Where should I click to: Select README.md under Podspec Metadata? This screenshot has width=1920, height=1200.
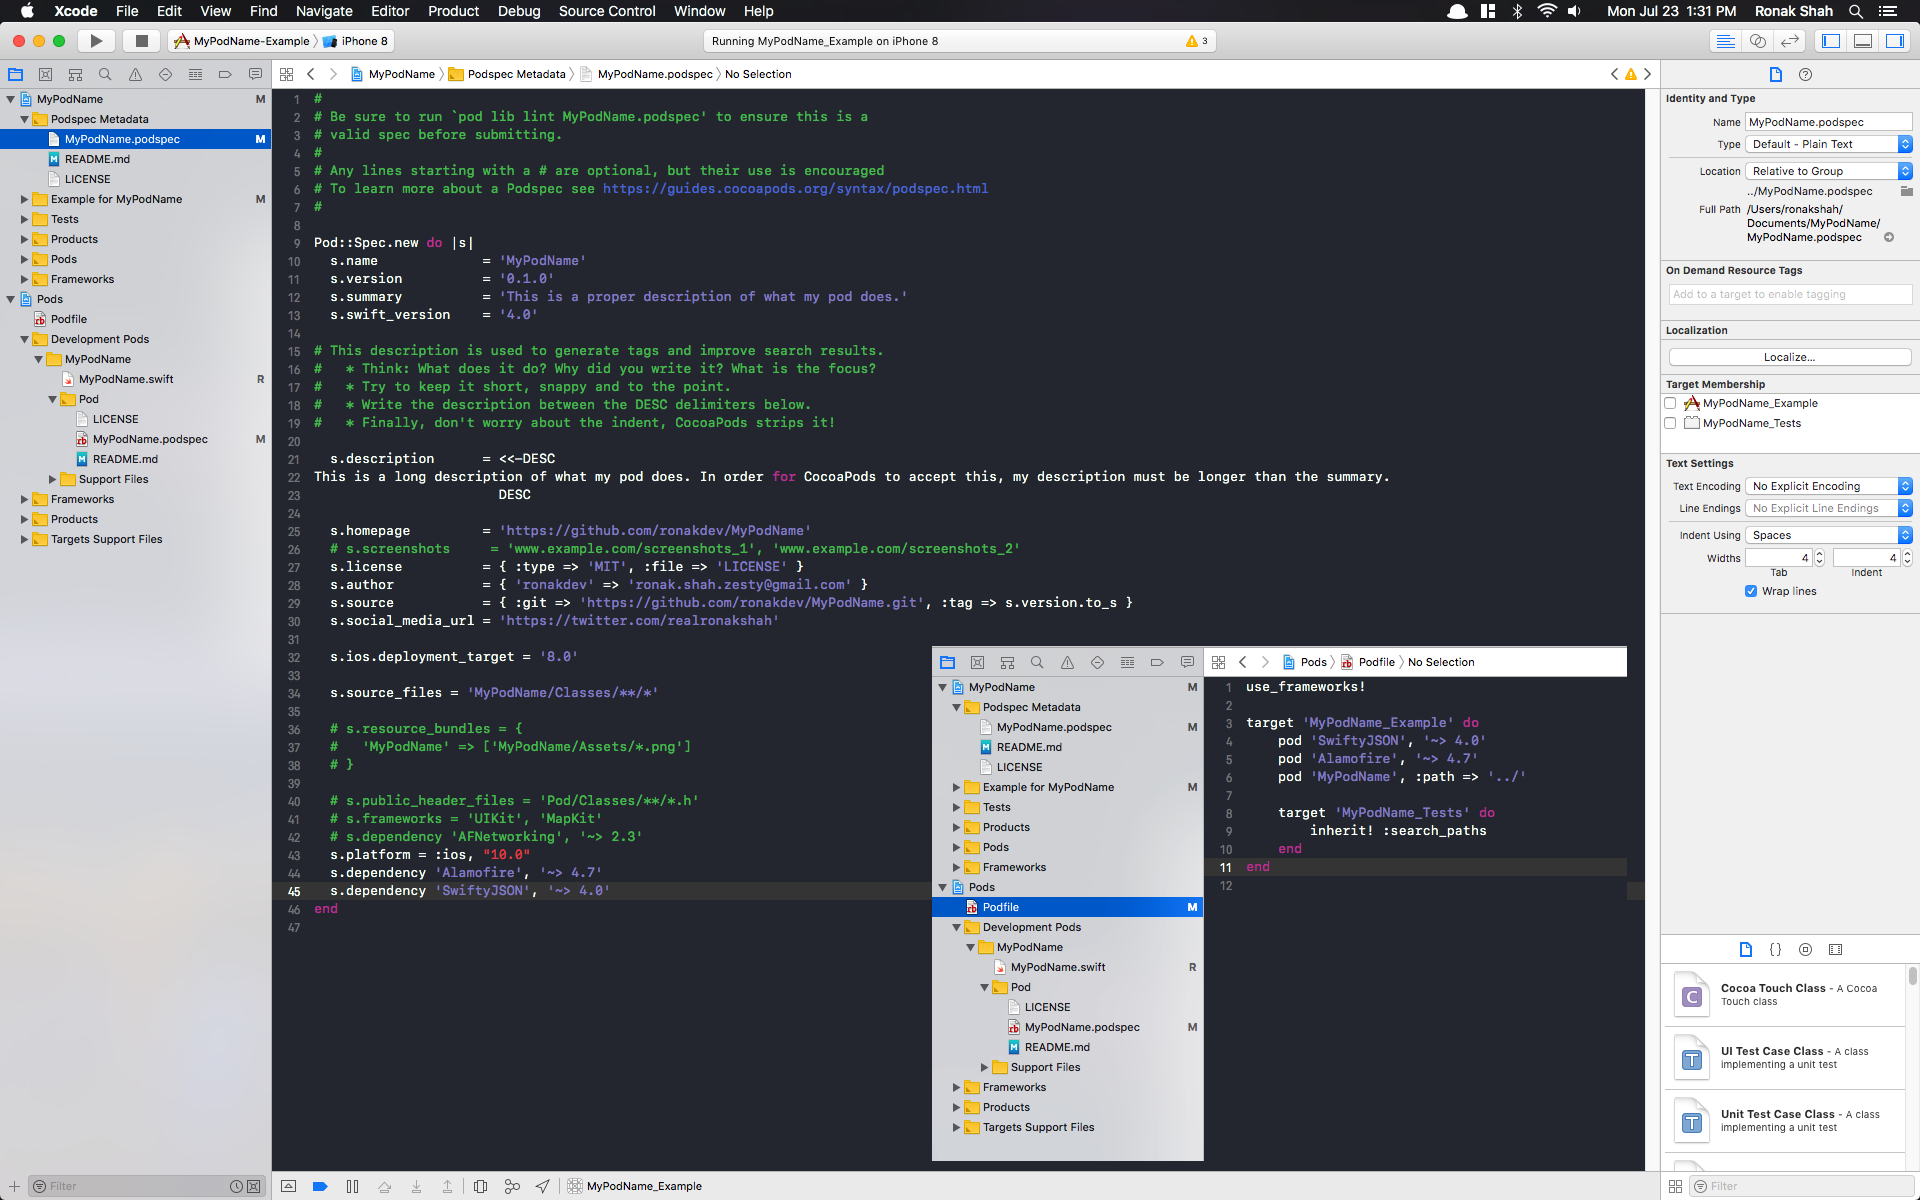97,159
